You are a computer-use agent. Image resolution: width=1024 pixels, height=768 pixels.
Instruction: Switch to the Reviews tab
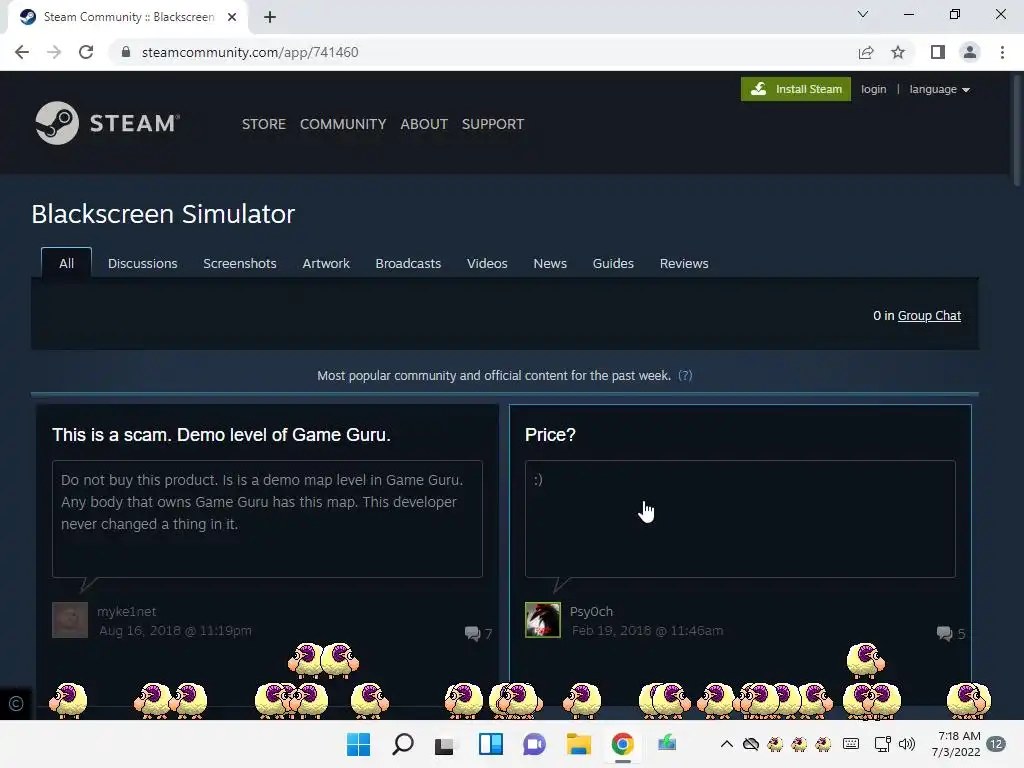click(x=684, y=263)
